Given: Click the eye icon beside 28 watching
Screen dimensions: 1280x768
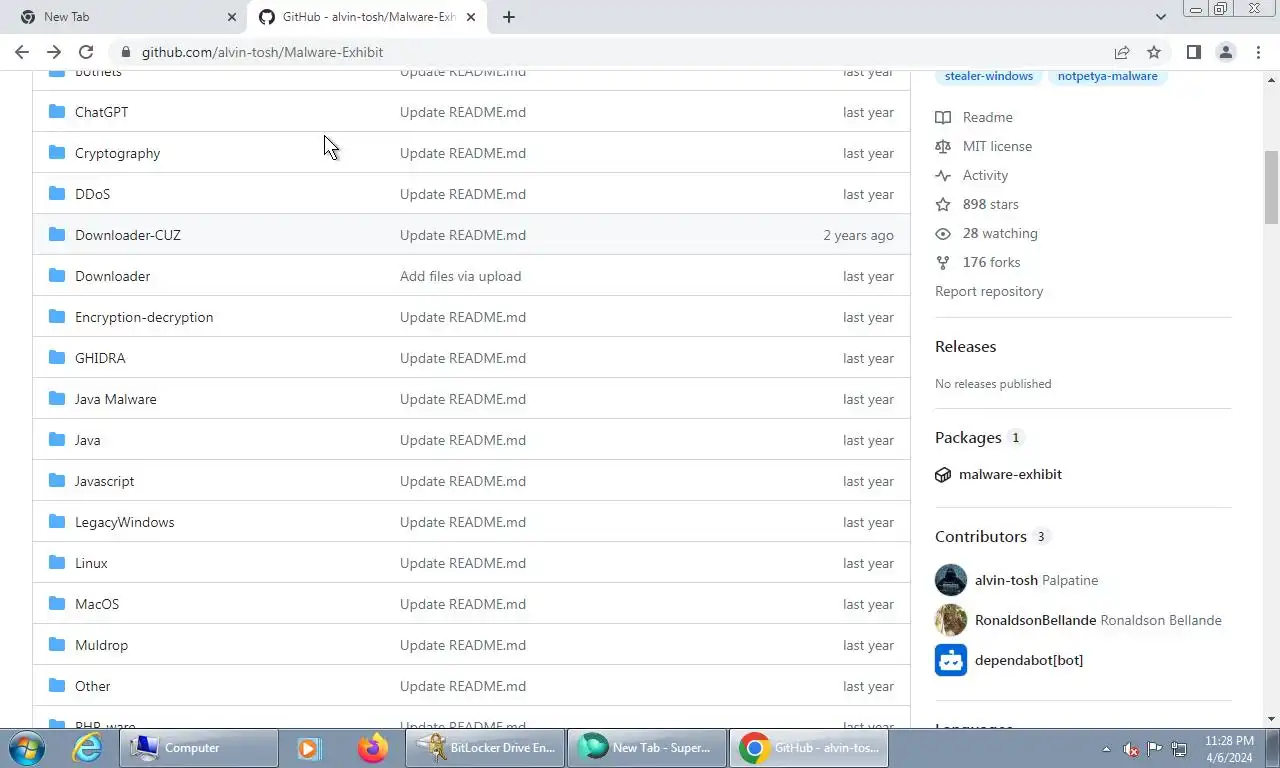Looking at the screenshot, I should (x=943, y=233).
